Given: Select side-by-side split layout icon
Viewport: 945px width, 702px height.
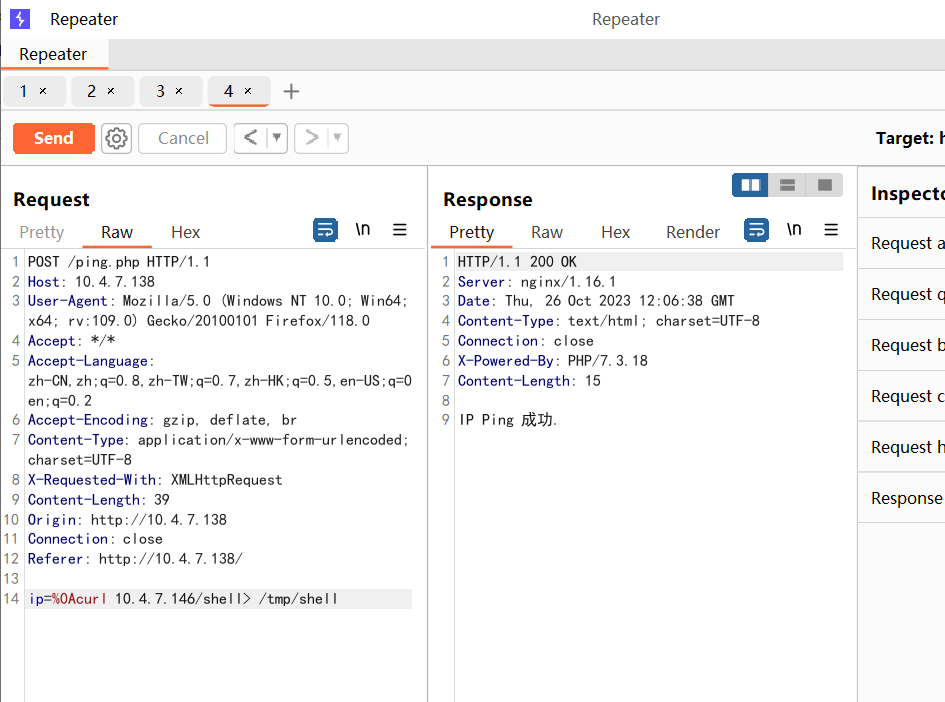Looking at the screenshot, I should 750,185.
